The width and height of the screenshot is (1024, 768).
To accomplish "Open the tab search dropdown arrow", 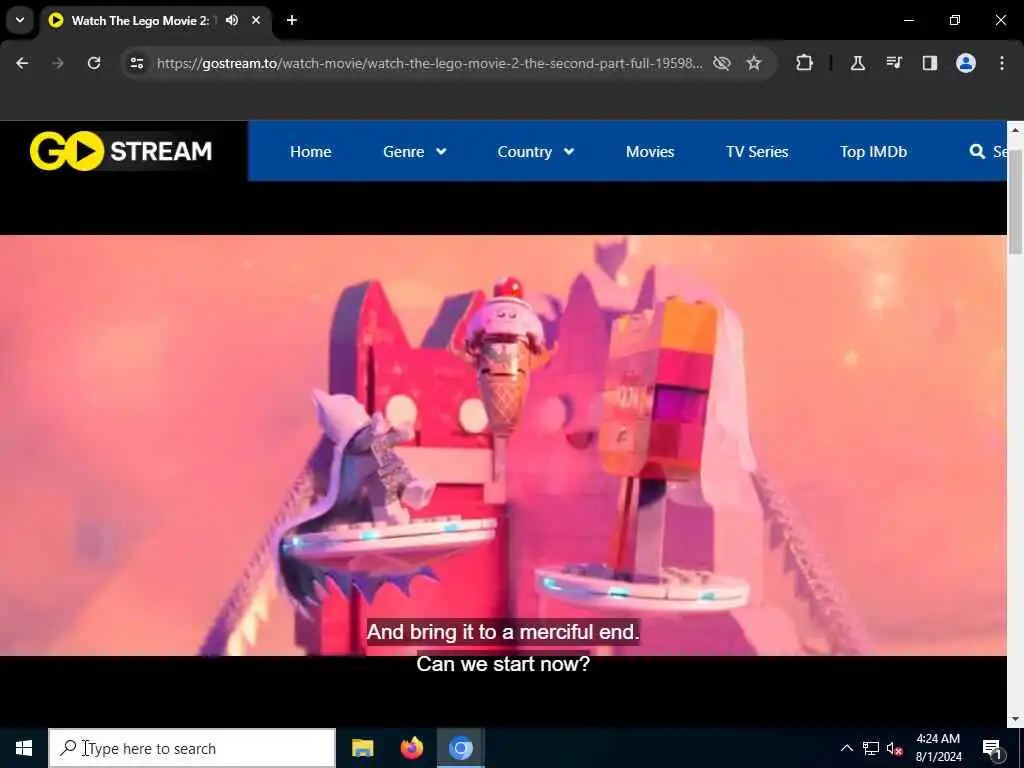I will pos(20,20).
